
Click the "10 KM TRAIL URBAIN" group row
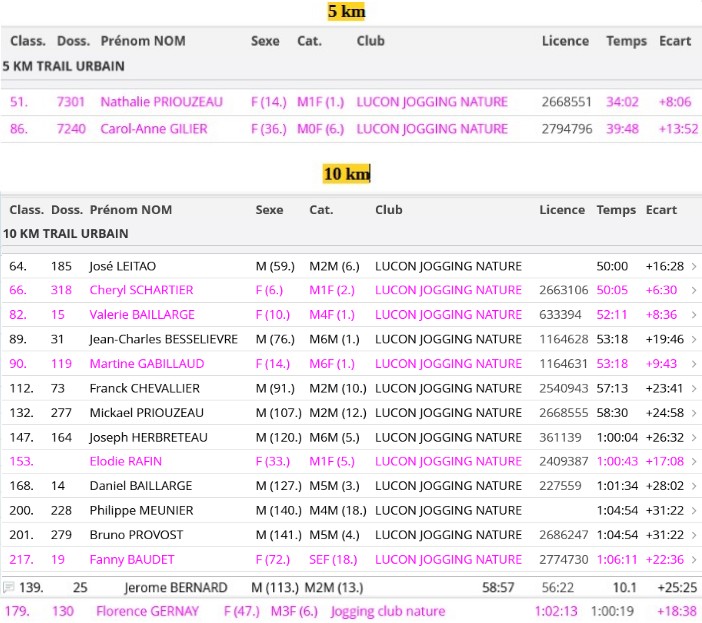pos(69,234)
